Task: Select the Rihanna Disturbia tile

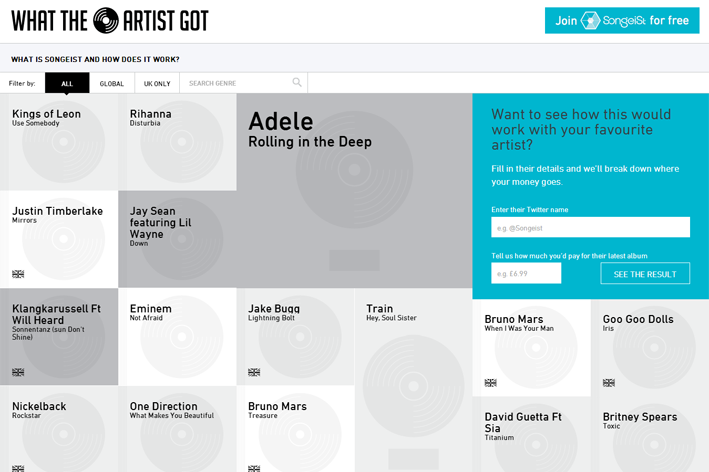Action: [x=177, y=142]
